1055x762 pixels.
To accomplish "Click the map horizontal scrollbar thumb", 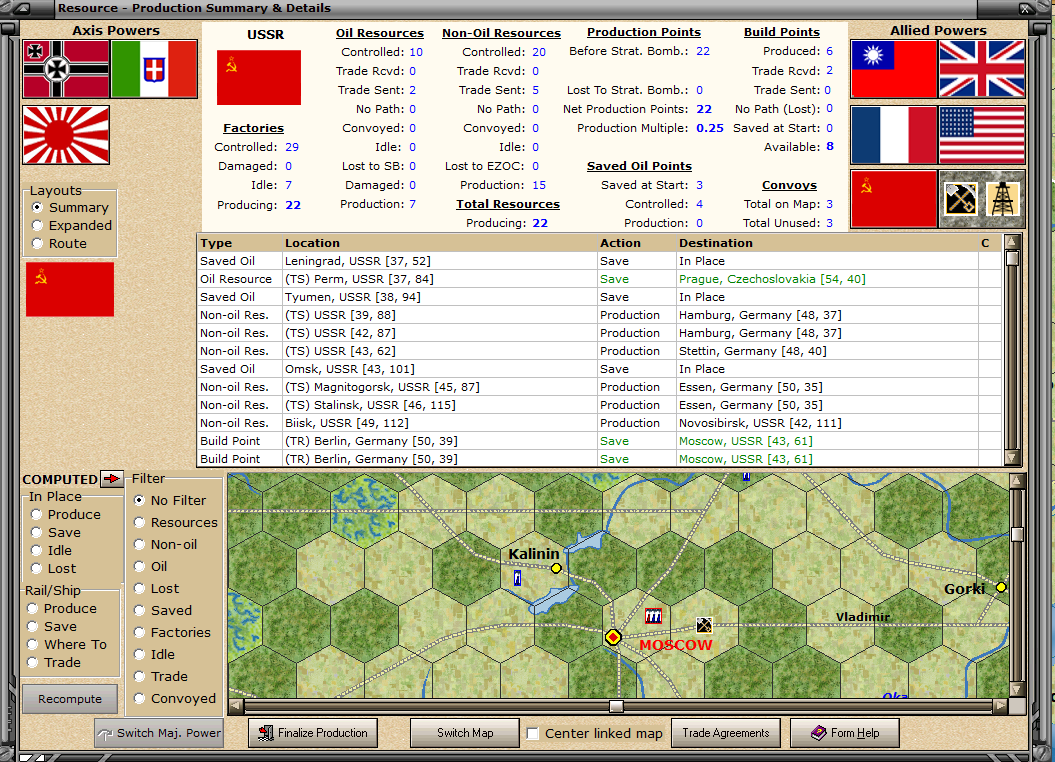I will click(x=616, y=707).
